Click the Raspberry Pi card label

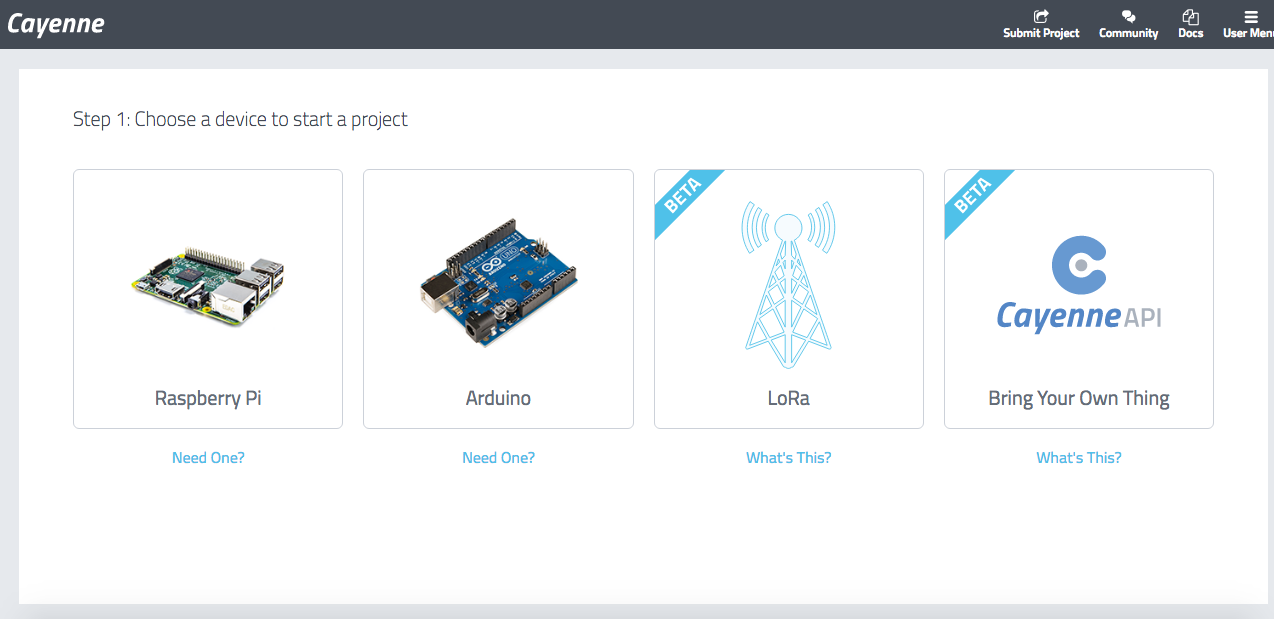(x=208, y=398)
